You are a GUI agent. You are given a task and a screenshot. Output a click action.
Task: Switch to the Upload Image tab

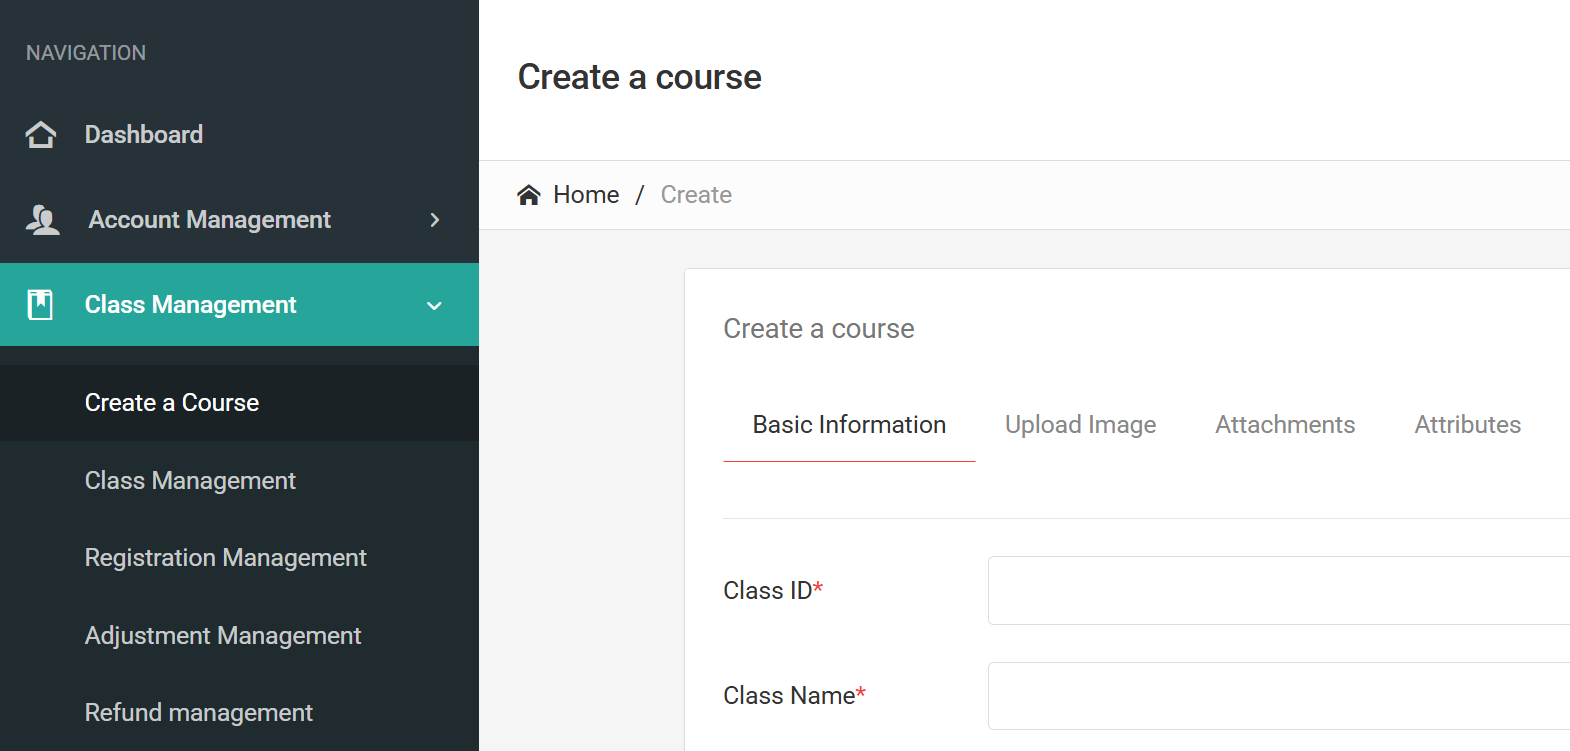click(1080, 425)
